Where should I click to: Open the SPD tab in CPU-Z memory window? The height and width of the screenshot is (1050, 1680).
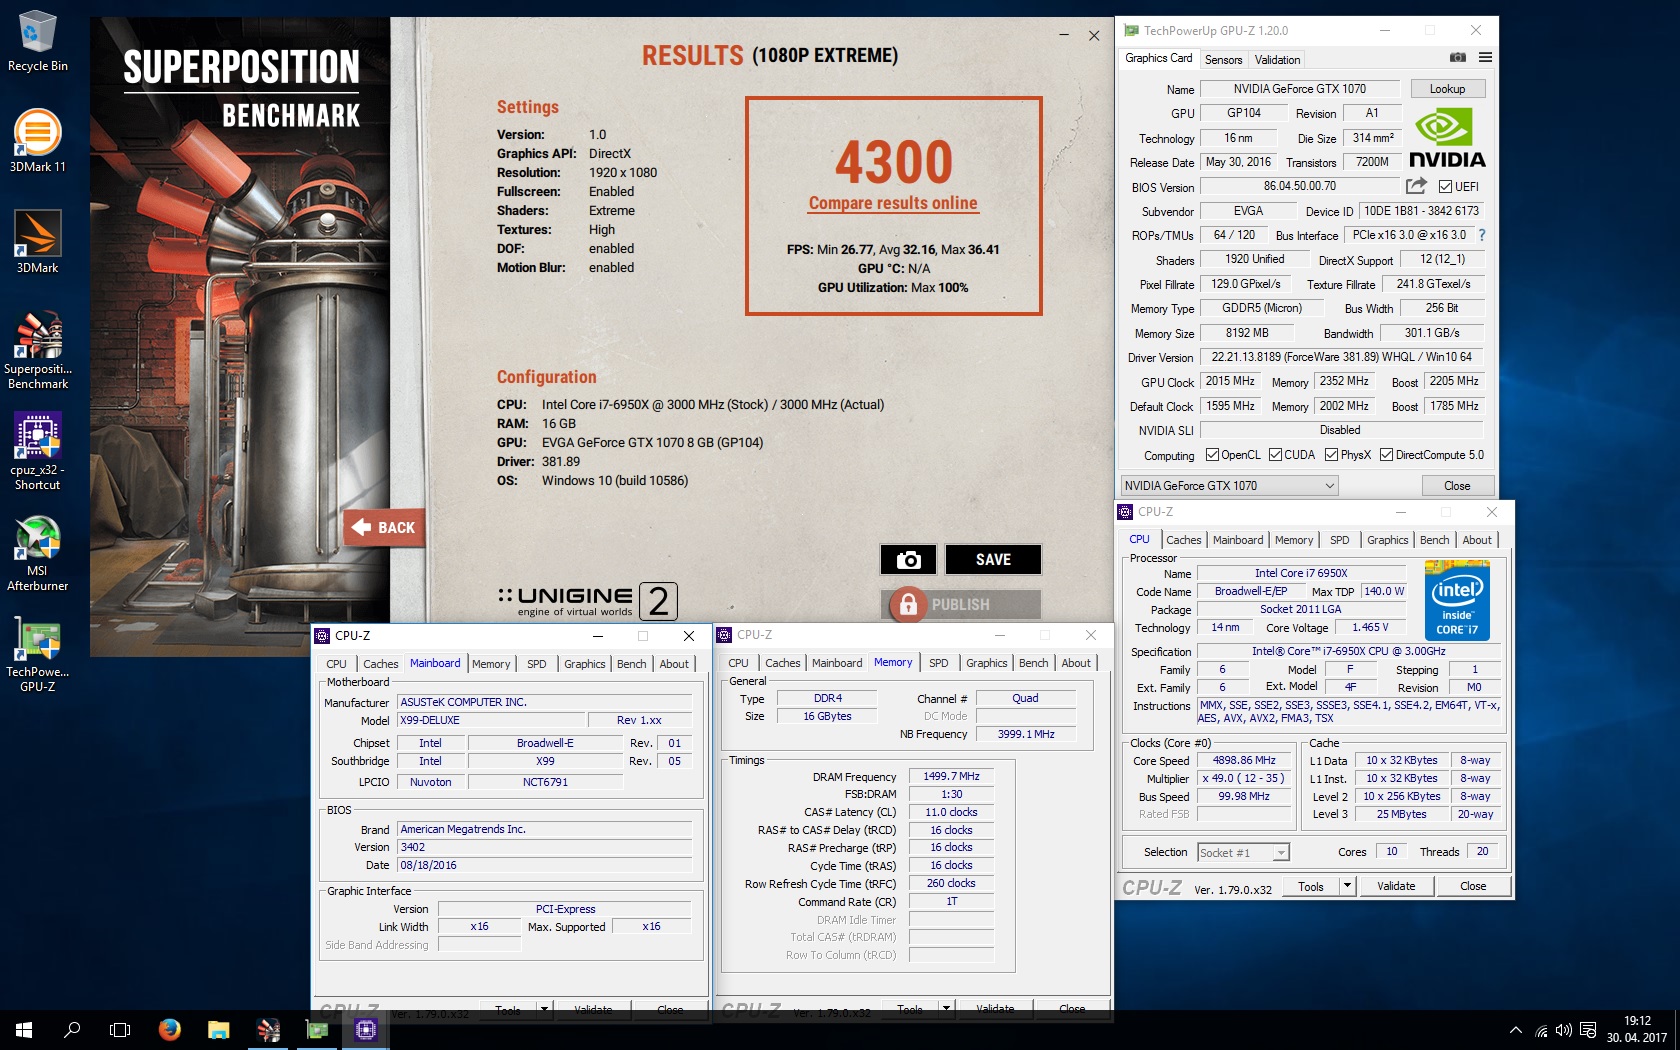pyautogui.click(x=938, y=663)
